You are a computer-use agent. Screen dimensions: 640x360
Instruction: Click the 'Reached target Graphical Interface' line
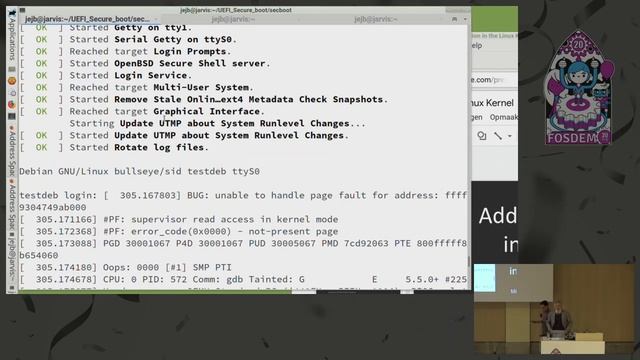click(142, 111)
